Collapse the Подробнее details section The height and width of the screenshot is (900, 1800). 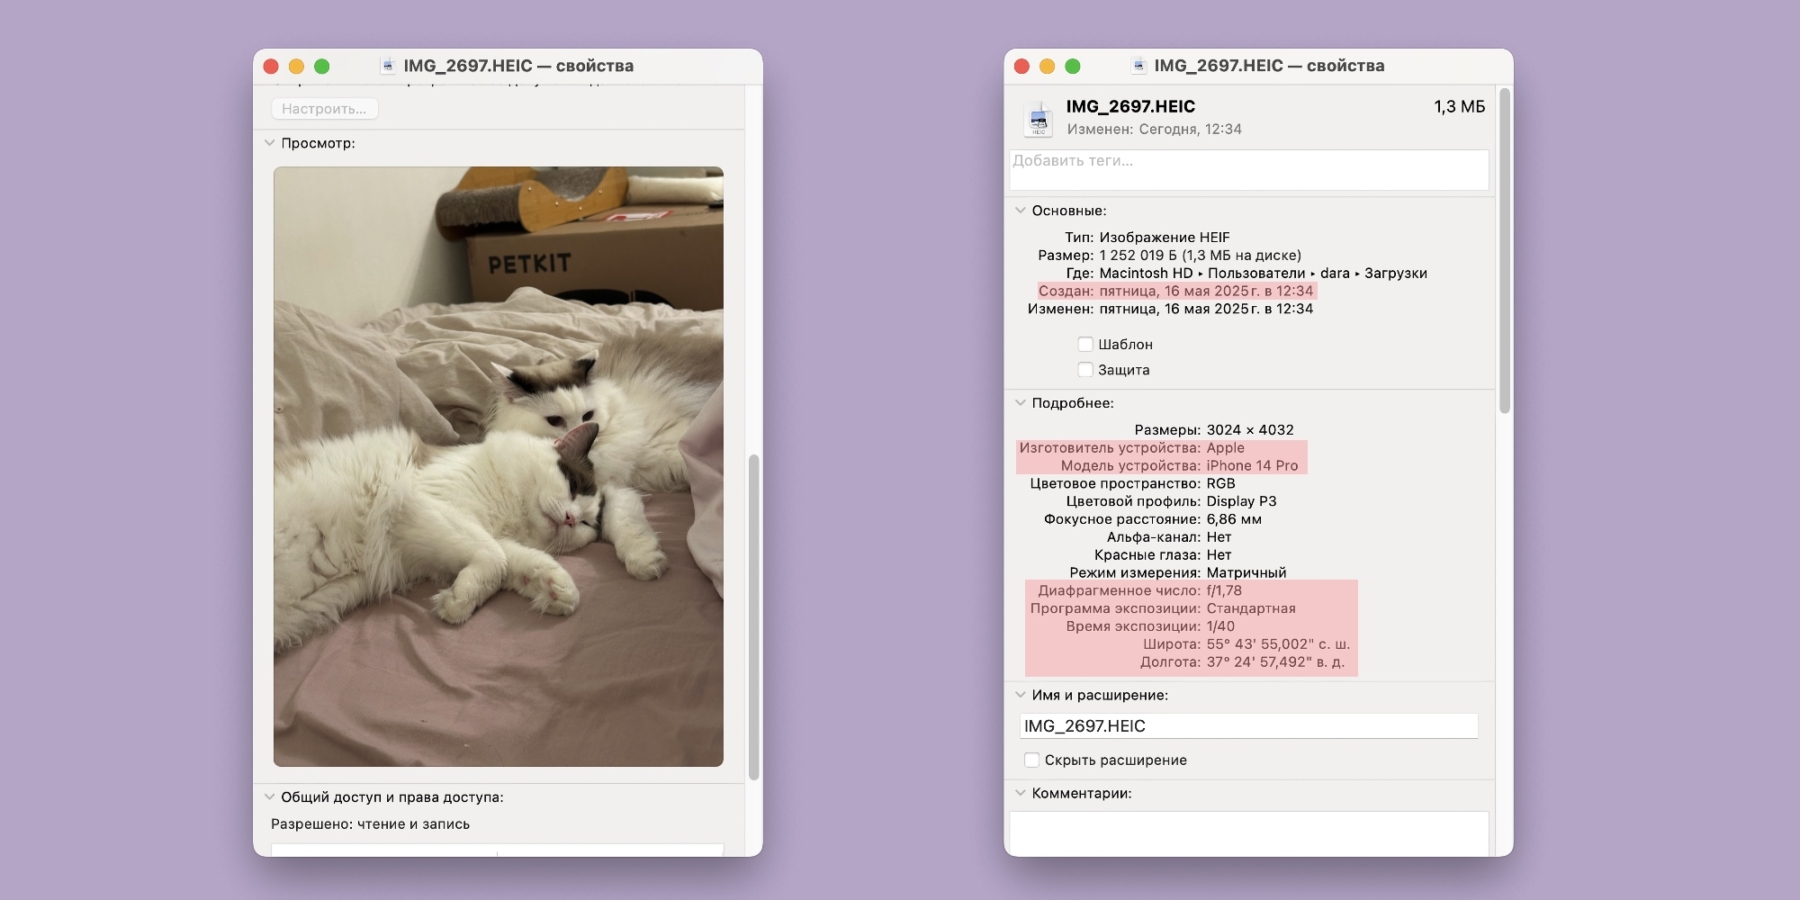point(1020,403)
